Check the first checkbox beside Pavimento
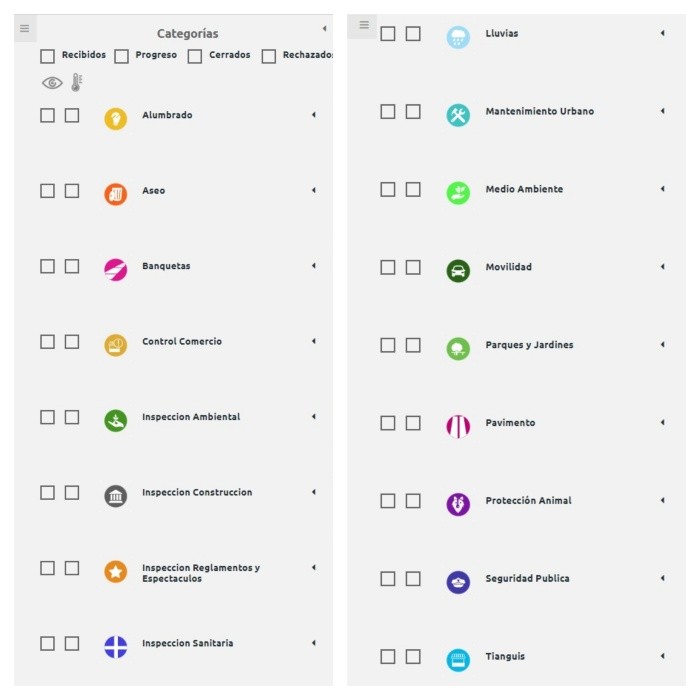Viewport: 700px width, 700px height. [x=388, y=423]
